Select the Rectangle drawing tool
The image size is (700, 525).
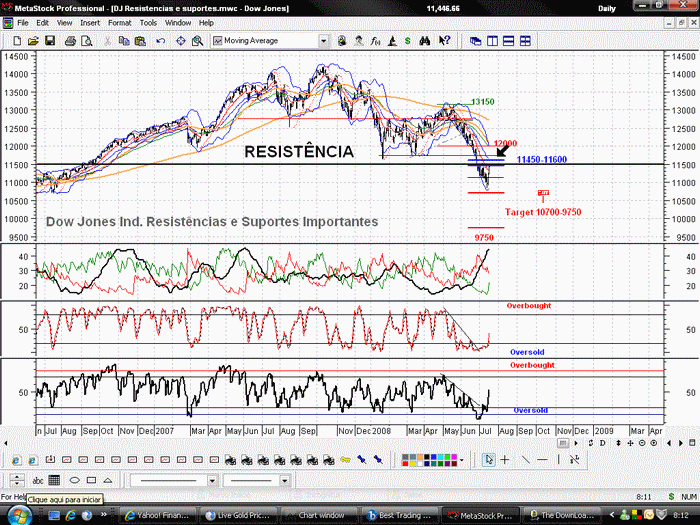pos(92,480)
